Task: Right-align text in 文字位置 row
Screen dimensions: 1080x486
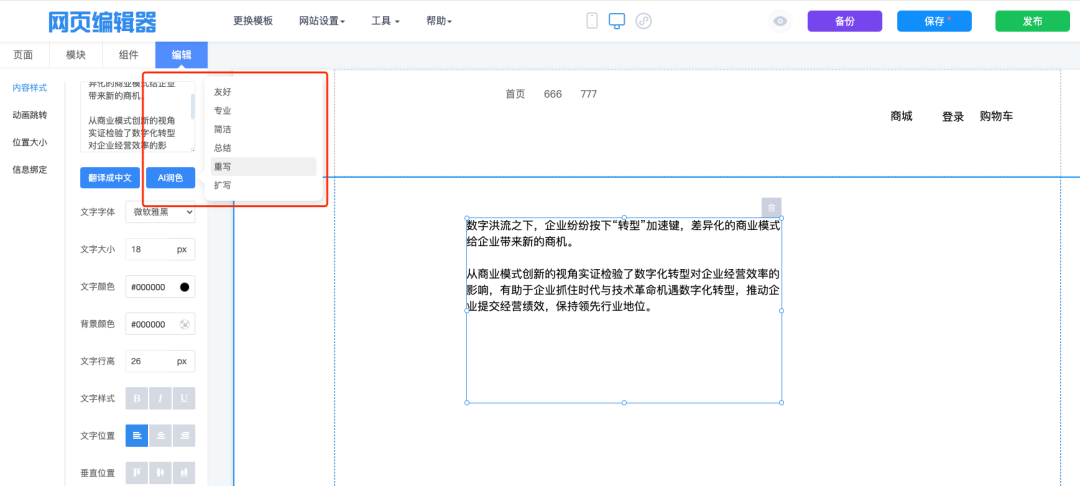Action: pos(184,436)
